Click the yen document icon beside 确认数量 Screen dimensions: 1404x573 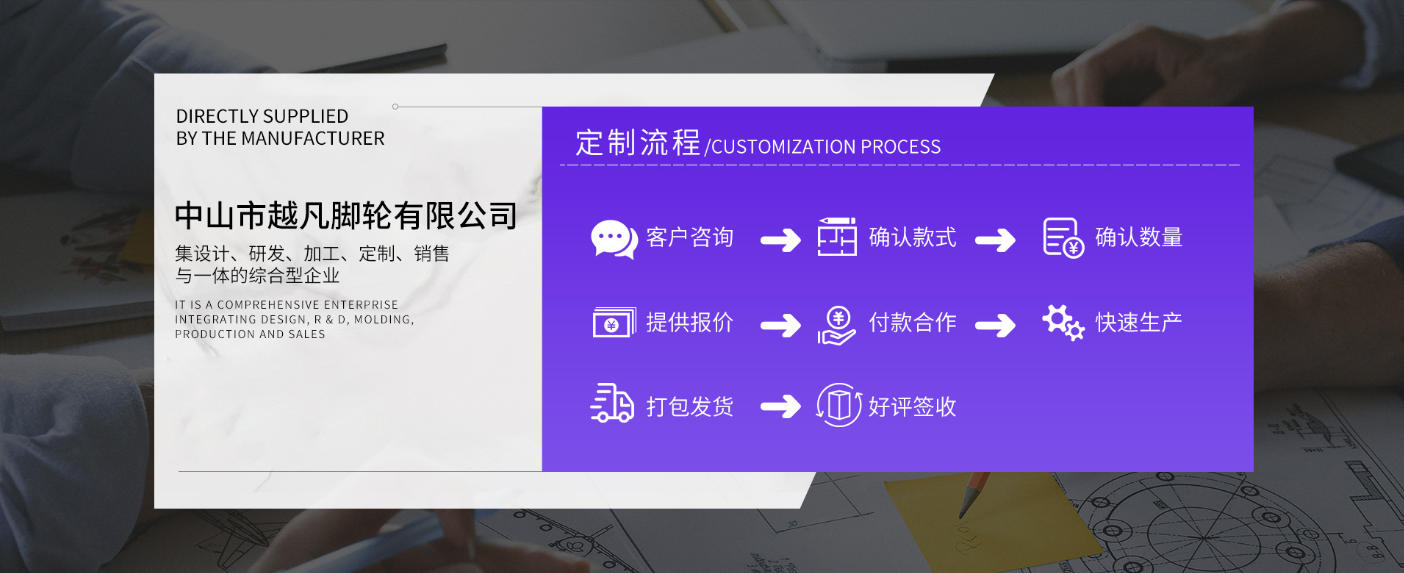(x=1063, y=238)
